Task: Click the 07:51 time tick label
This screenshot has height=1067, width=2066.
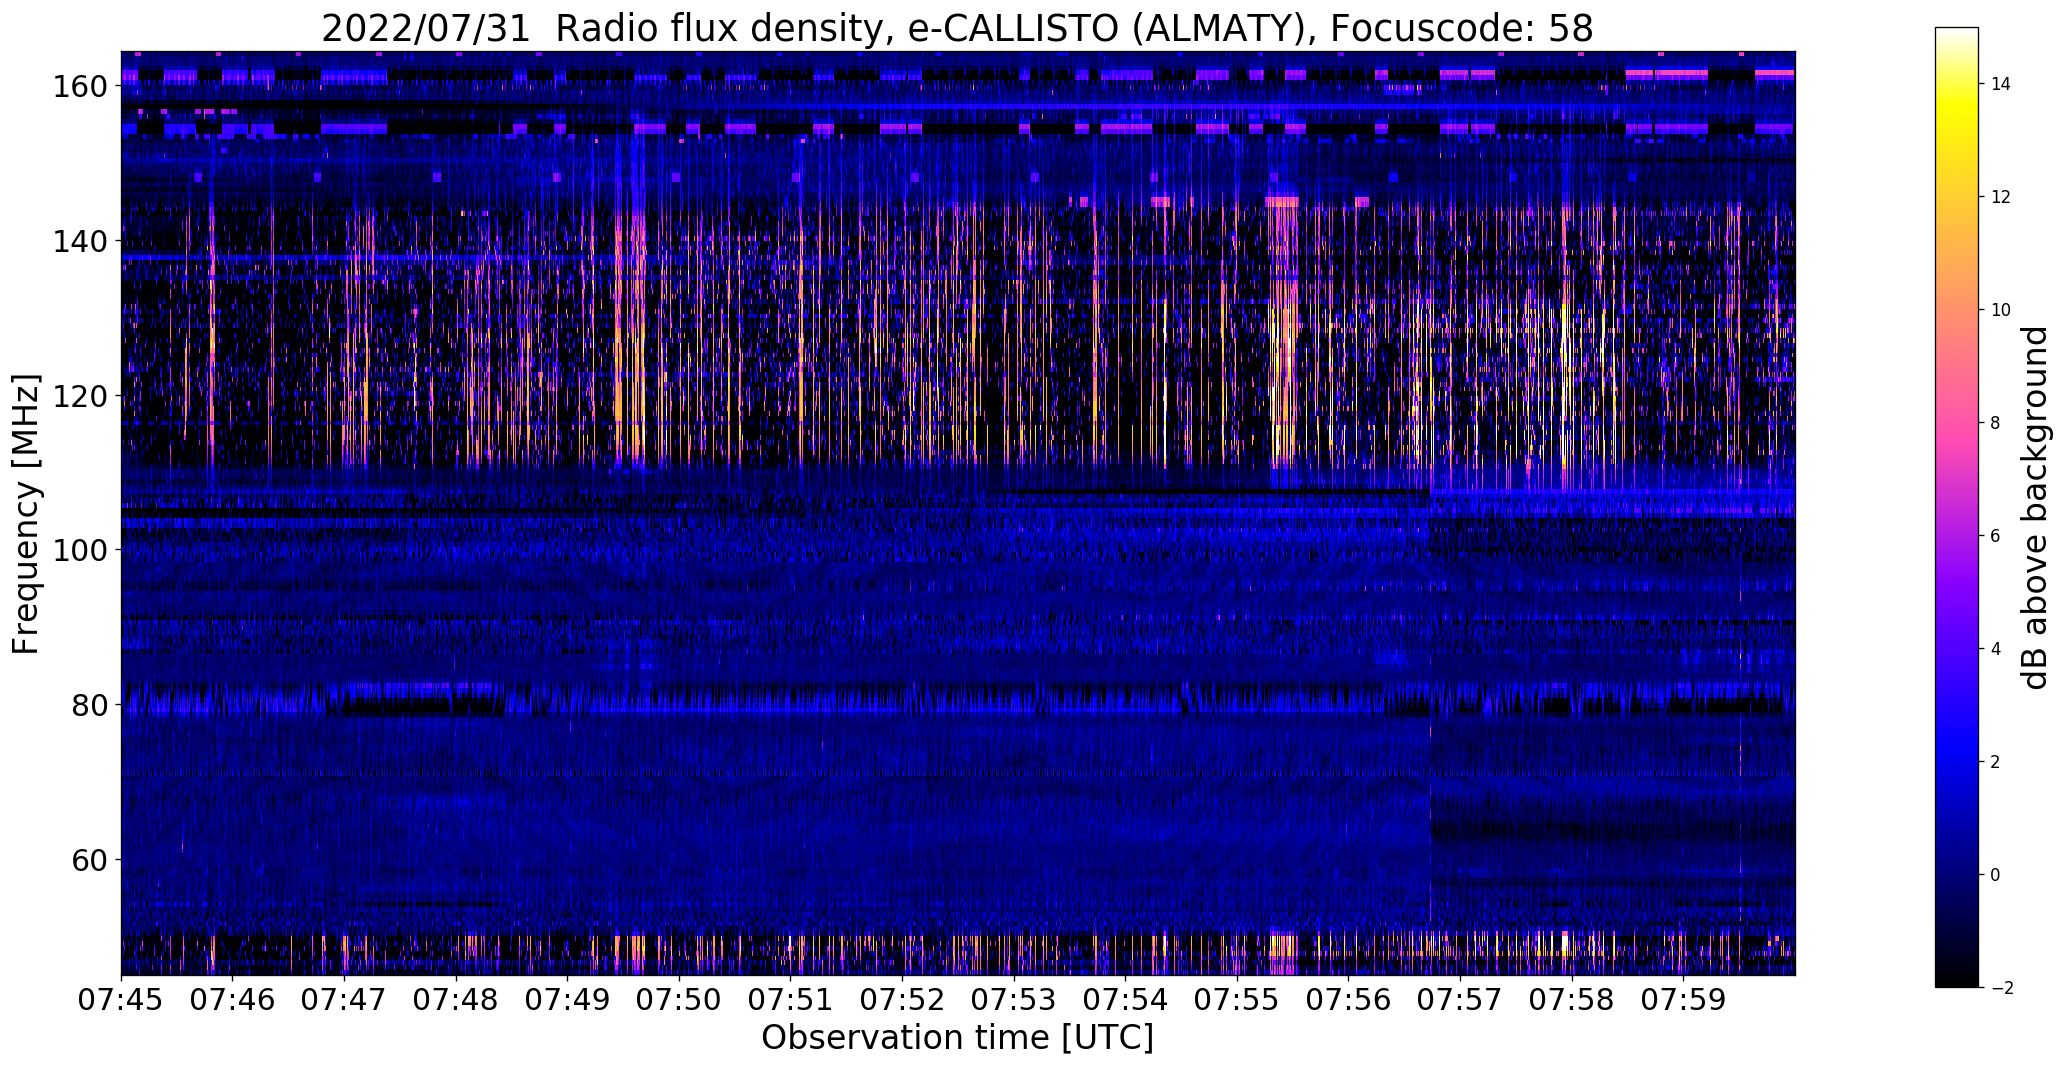Action: pyautogui.click(x=791, y=1001)
